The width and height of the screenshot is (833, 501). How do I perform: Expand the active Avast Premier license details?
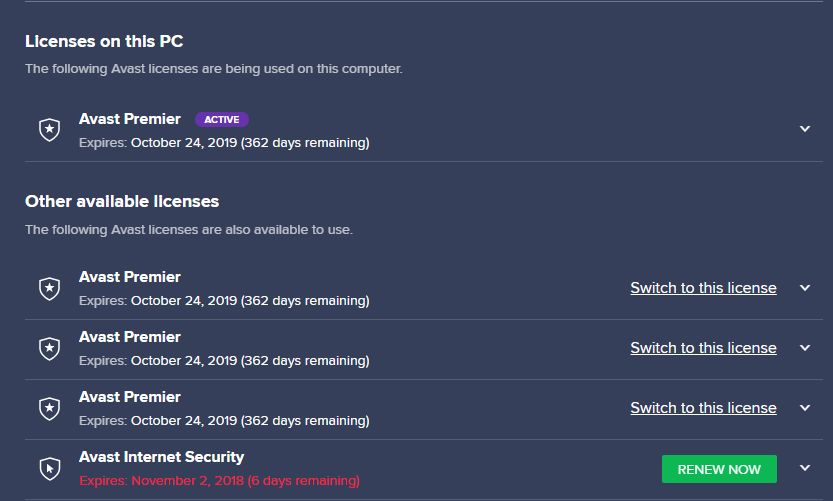tap(805, 129)
